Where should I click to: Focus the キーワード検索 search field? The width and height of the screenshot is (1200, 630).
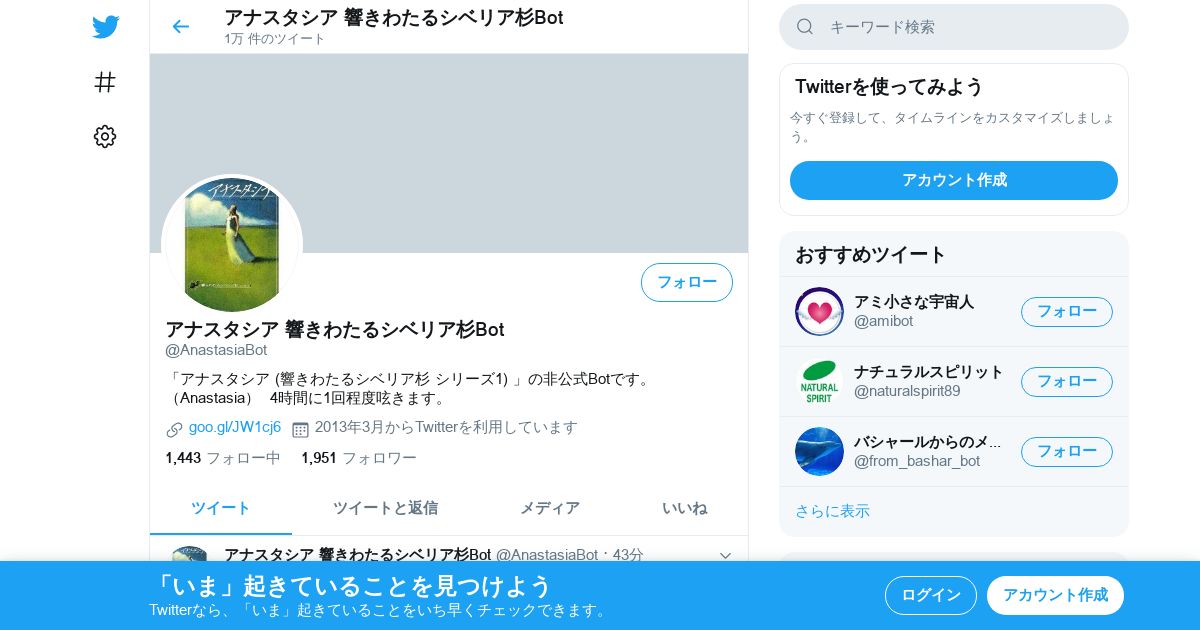954,27
